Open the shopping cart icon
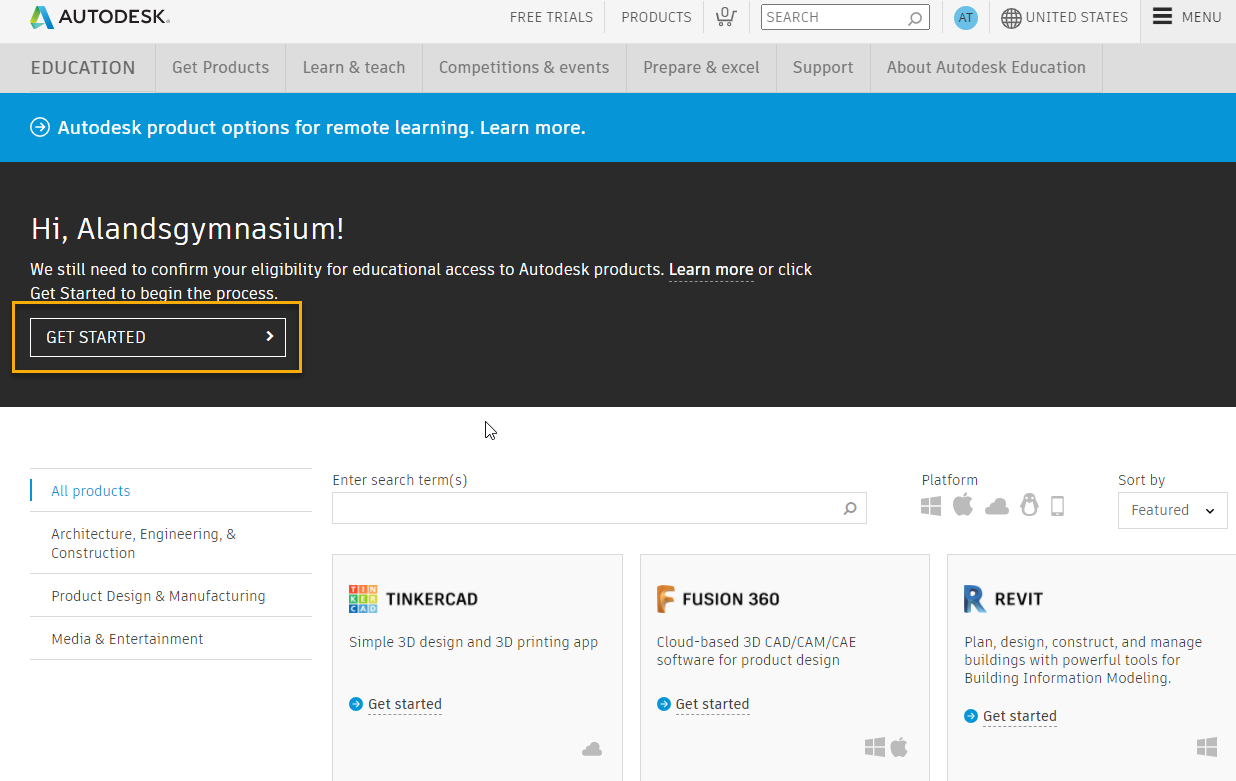The image size is (1236, 781). click(x=725, y=17)
